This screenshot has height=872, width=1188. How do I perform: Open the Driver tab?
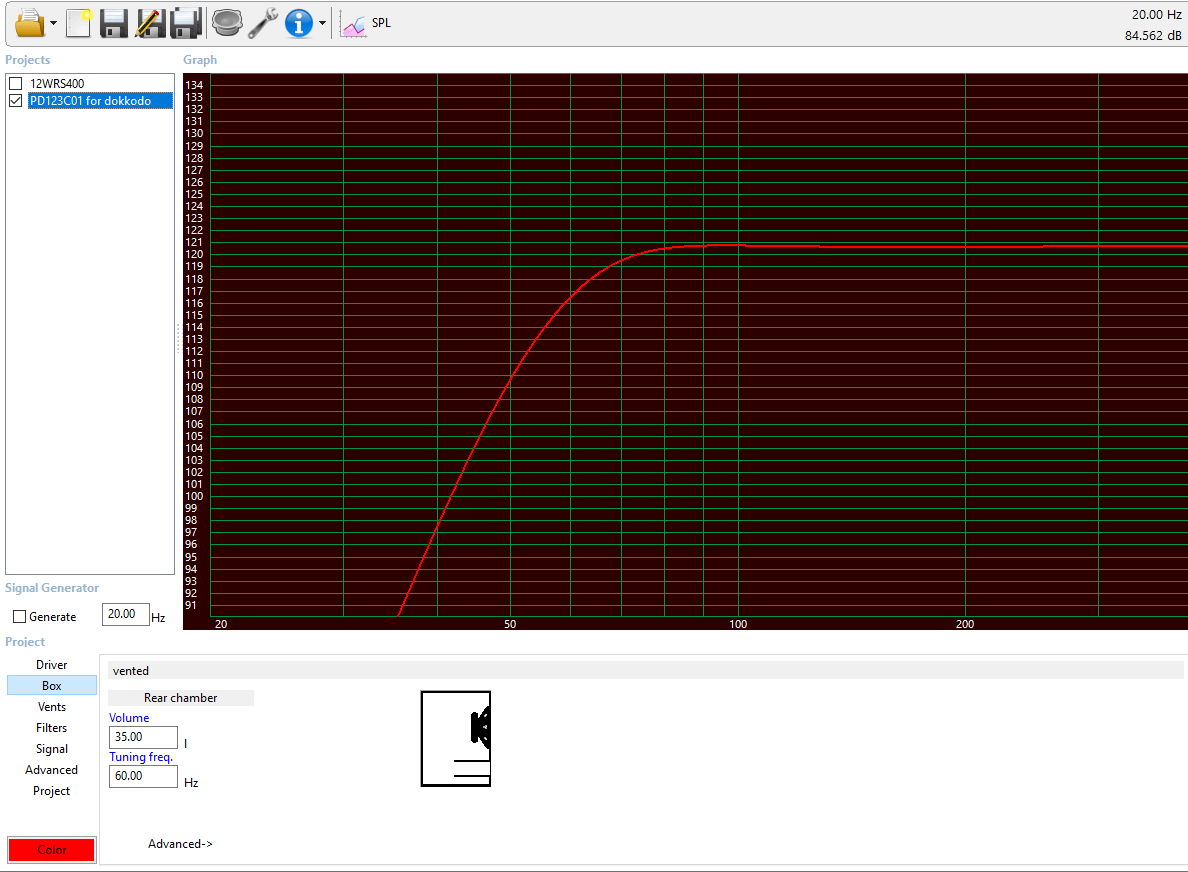tap(52, 664)
